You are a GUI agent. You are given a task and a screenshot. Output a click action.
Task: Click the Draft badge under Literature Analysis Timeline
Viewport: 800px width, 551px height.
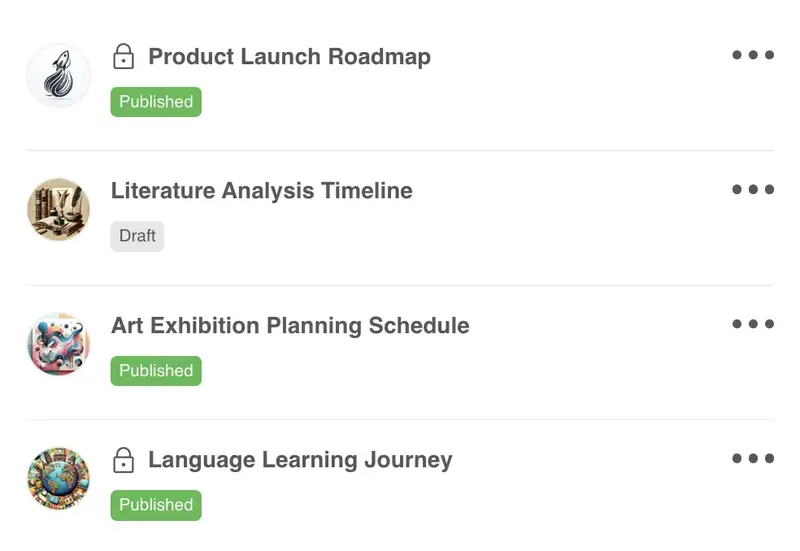[x=137, y=236]
